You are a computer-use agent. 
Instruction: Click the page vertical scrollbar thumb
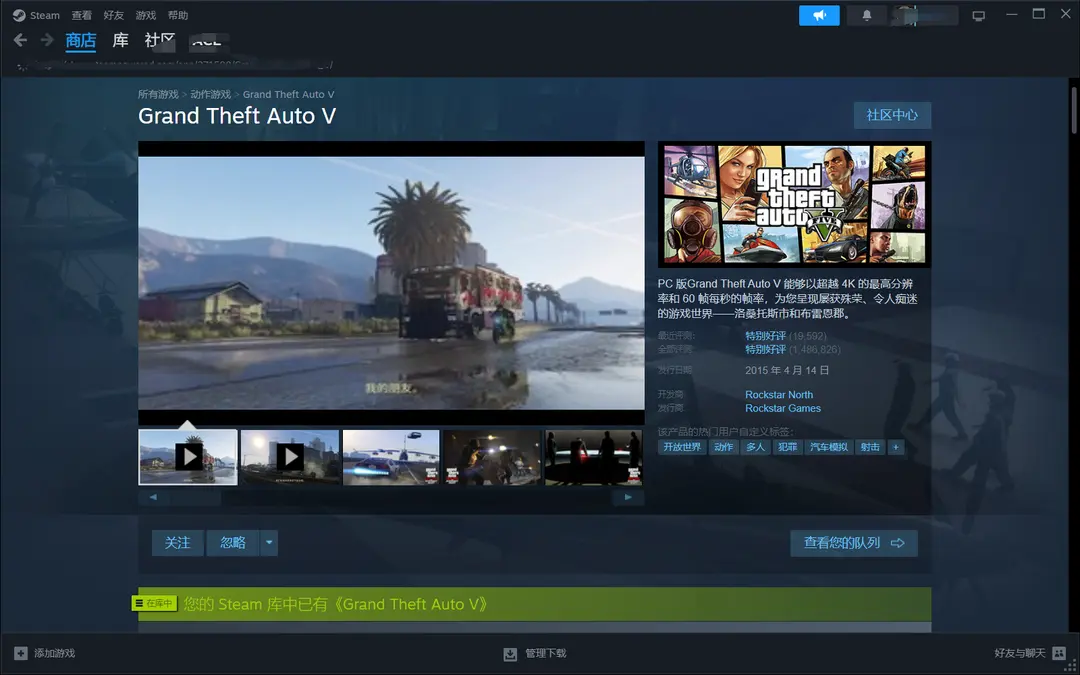coord(1073,110)
